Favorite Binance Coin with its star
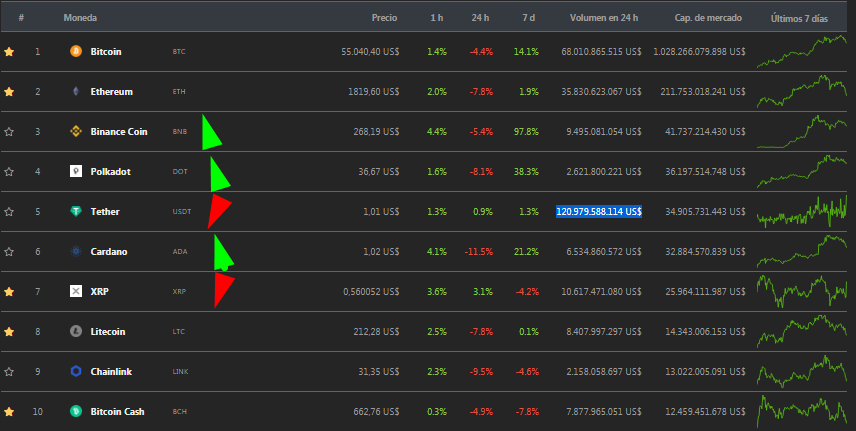 (9, 131)
